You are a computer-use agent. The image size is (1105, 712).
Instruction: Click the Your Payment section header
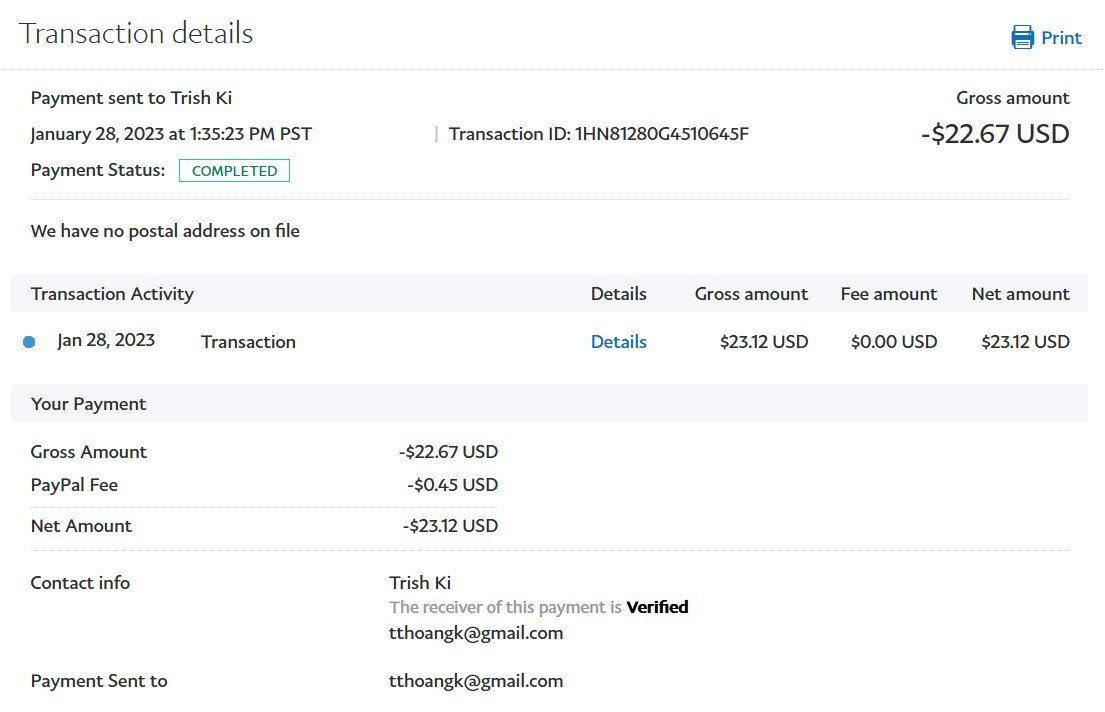pyautogui.click(x=88, y=404)
